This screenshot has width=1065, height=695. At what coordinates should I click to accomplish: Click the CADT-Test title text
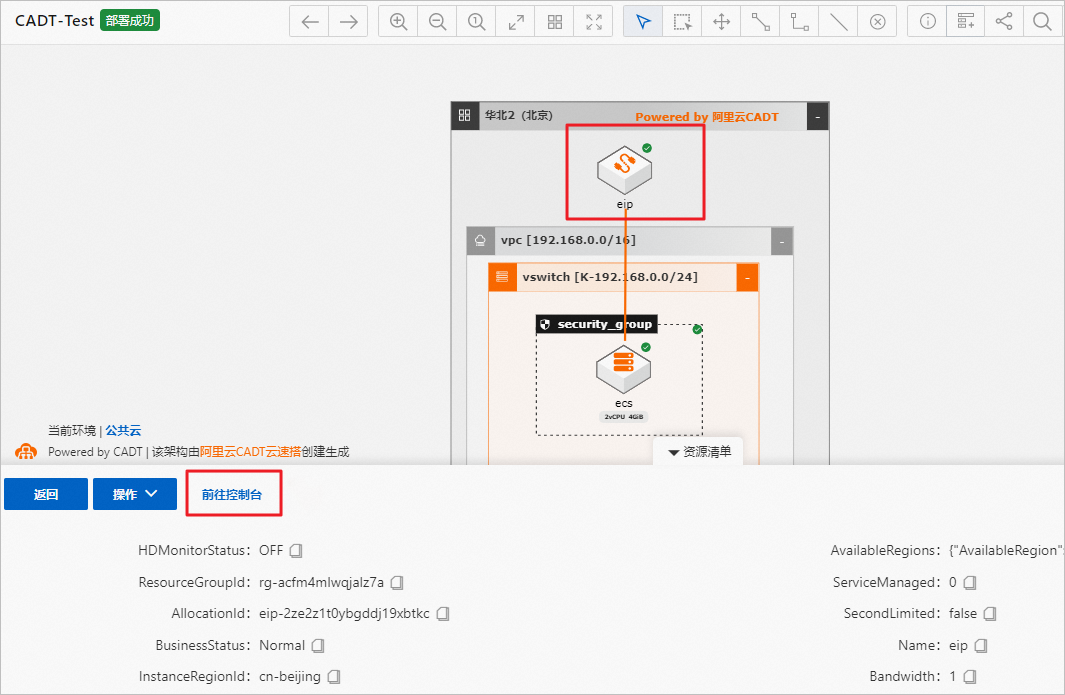(x=54, y=21)
